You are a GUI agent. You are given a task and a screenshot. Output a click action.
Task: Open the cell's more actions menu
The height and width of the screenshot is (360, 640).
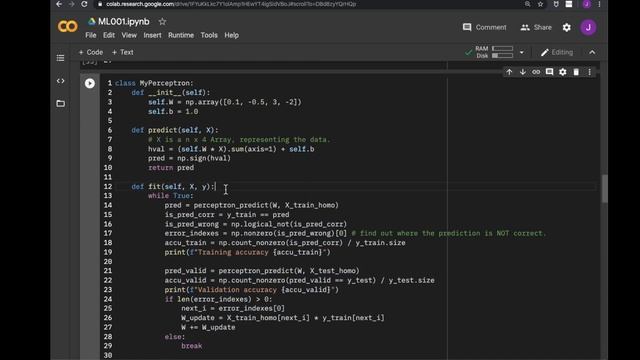pyautogui.click(x=589, y=72)
